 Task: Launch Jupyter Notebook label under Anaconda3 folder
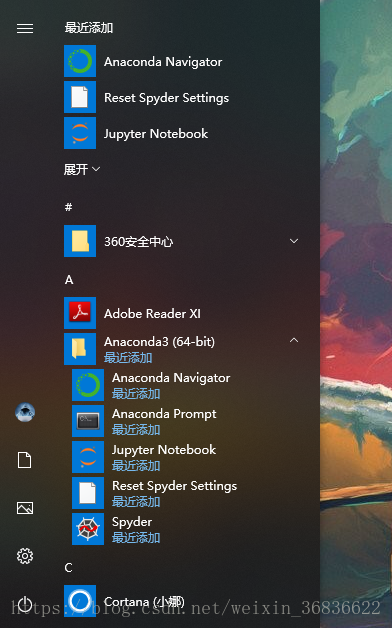pos(164,450)
